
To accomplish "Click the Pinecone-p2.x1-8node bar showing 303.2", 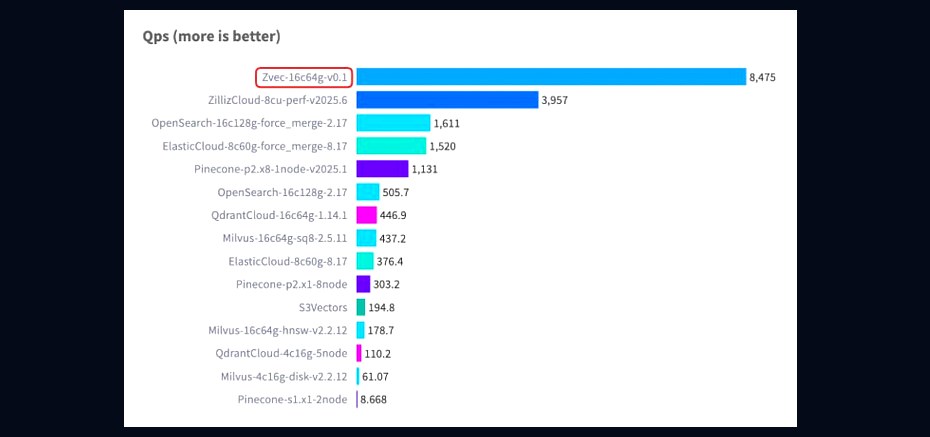I will click(x=363, y=284).
